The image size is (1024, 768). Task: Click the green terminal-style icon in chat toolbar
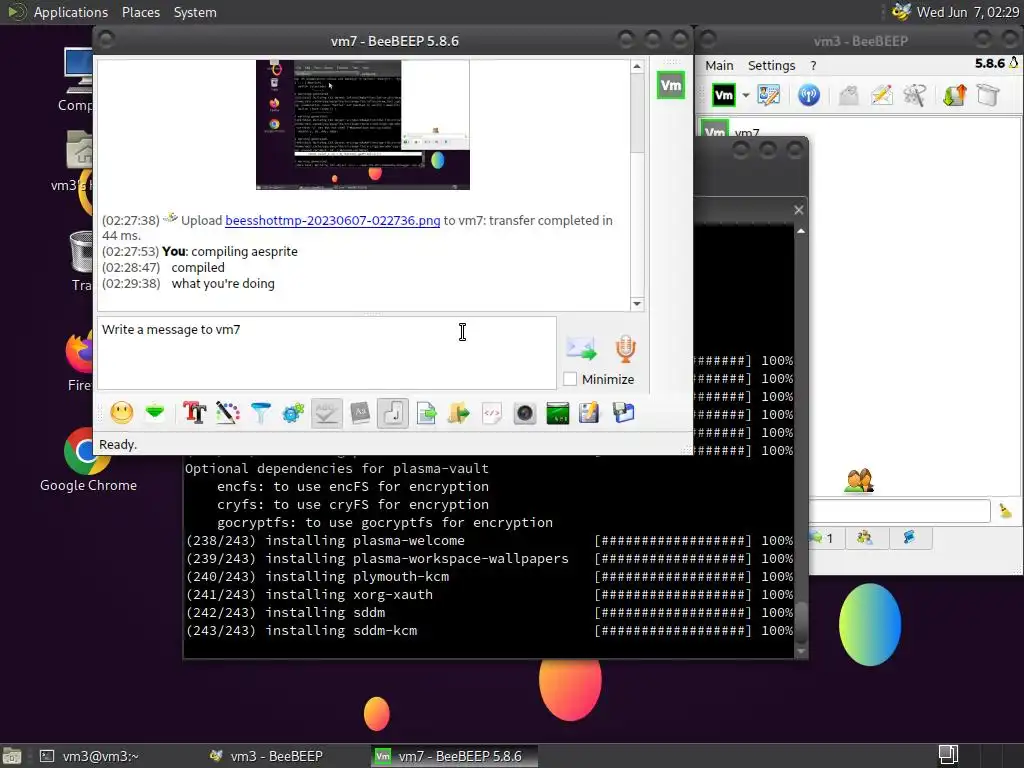557,413
